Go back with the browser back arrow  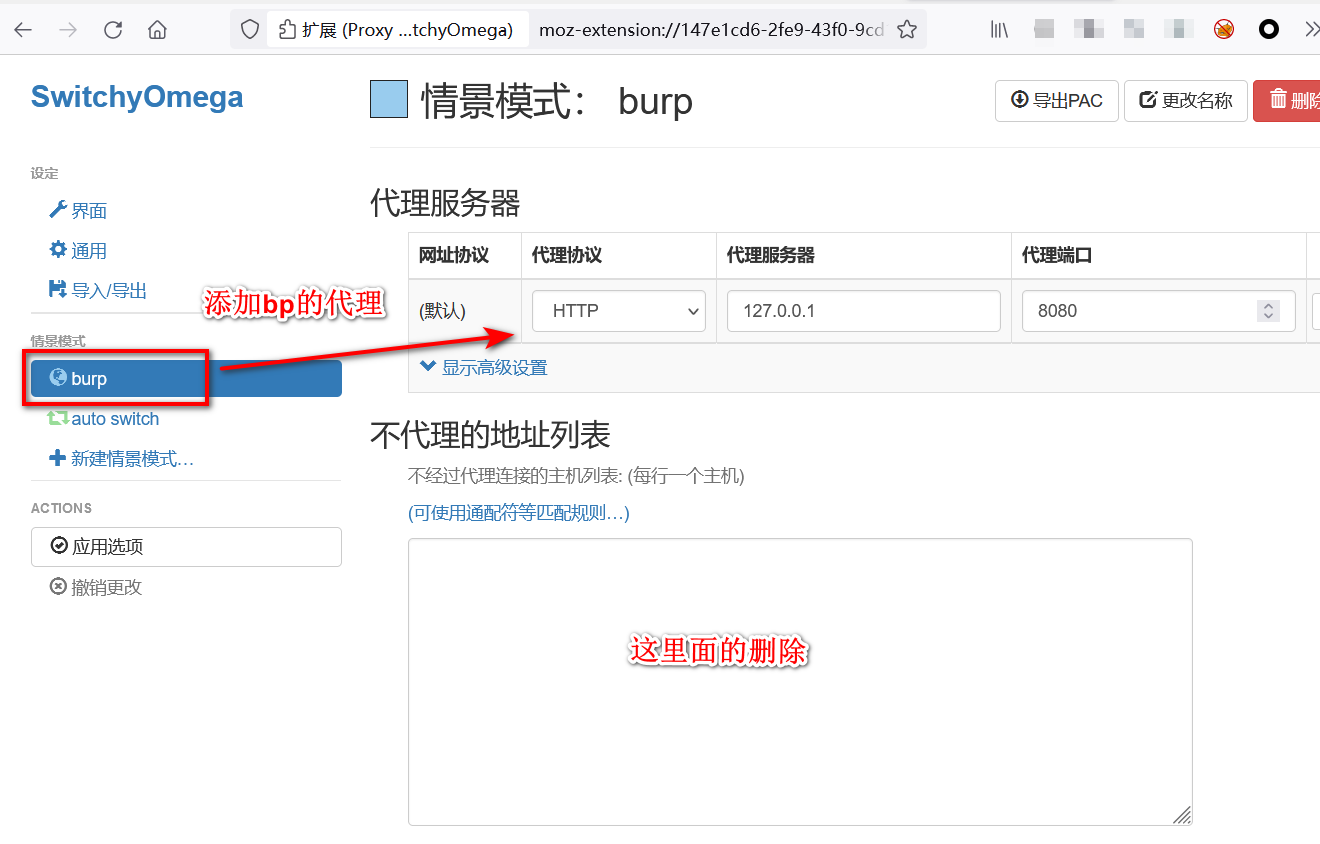coord(23,30)
